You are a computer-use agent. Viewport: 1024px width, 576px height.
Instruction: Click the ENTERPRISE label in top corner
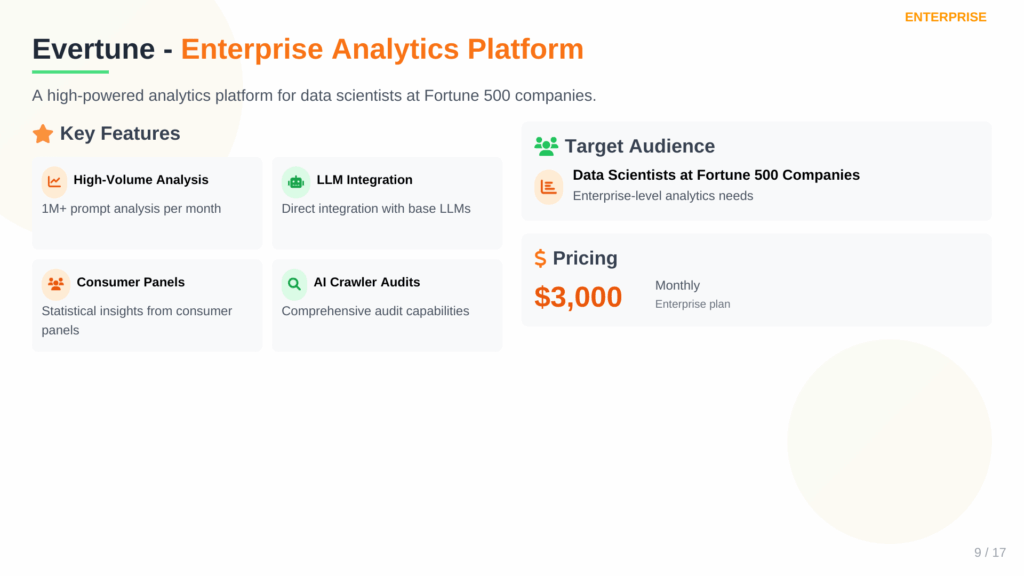pyautogui.click(x=945, y=17)
